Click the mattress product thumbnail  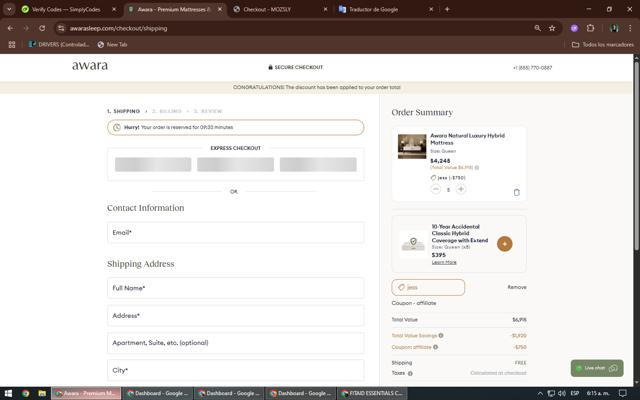pos(412,146)
